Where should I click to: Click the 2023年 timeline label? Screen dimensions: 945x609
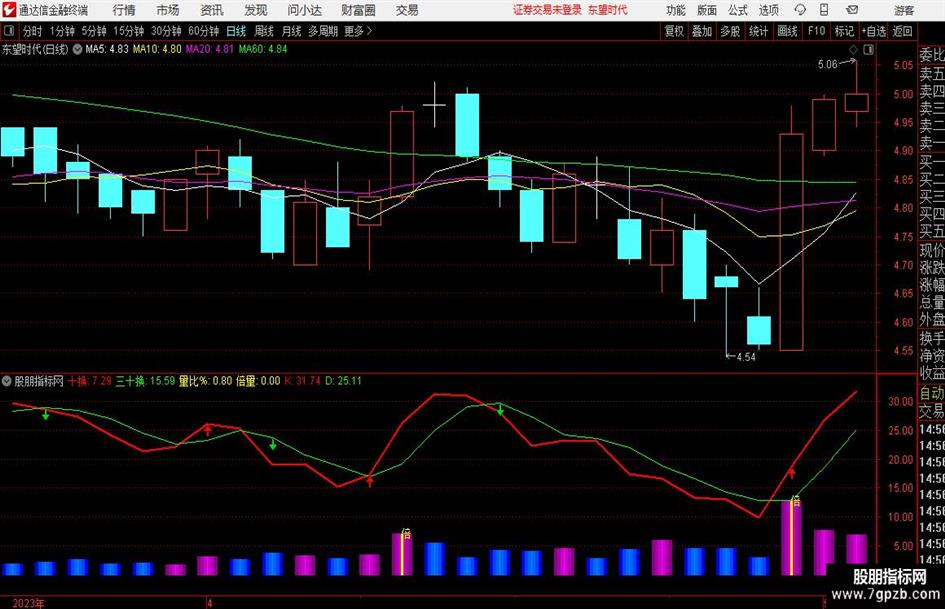click(28, 603)
